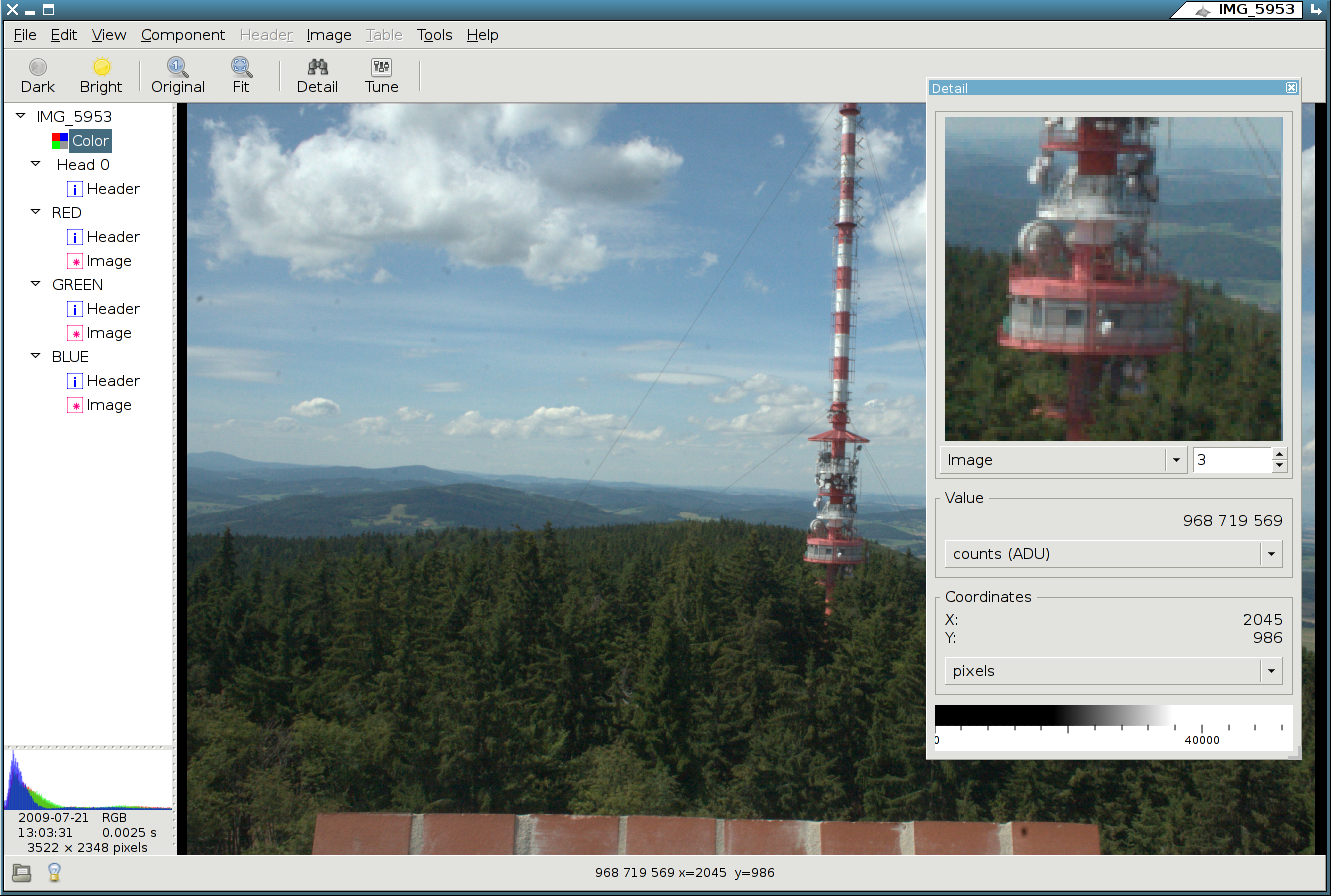Click the lightbulb icon in status bar

55,872
